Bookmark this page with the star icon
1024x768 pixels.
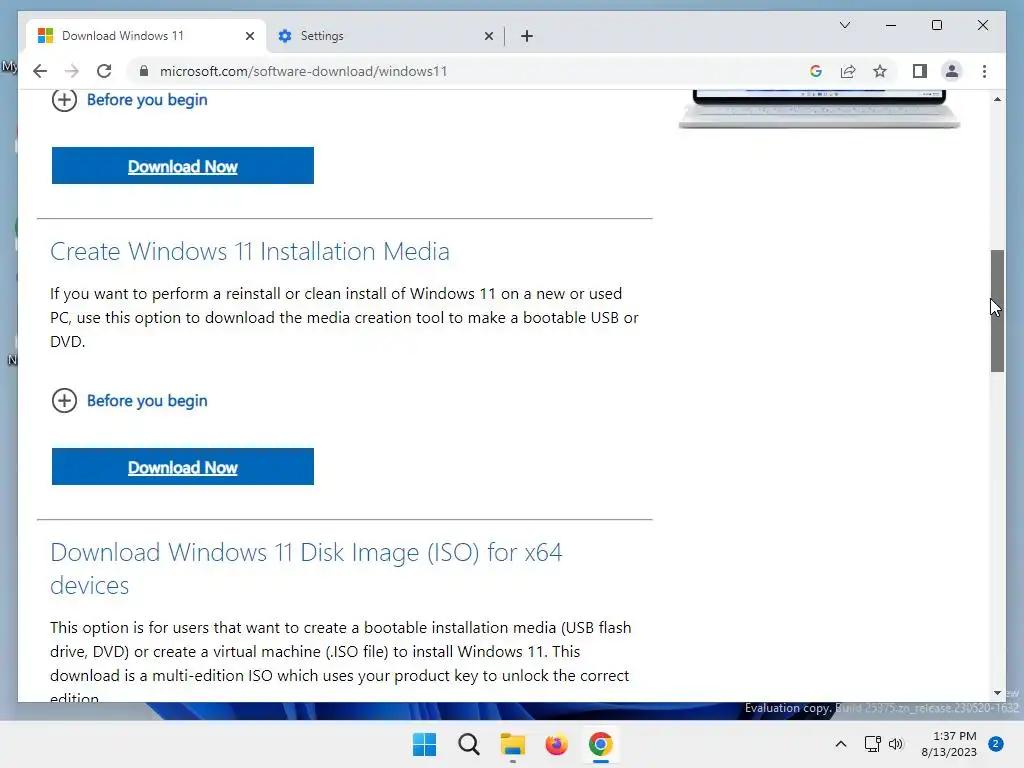pos(880,71)
